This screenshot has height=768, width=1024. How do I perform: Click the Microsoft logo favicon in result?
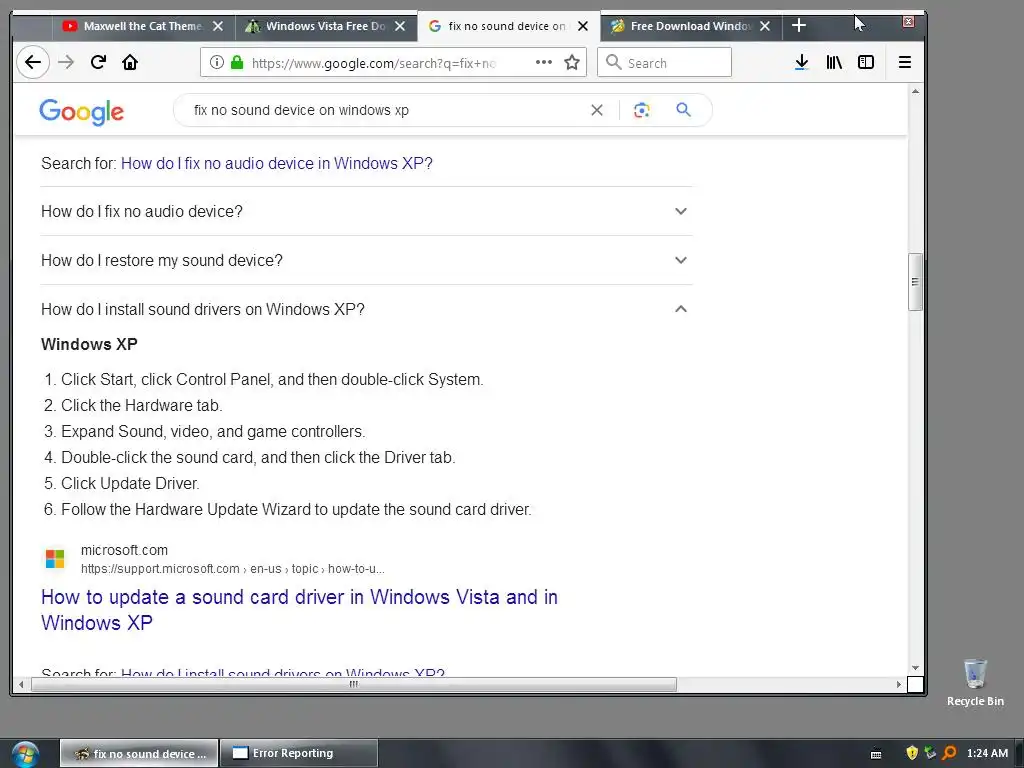55,559
